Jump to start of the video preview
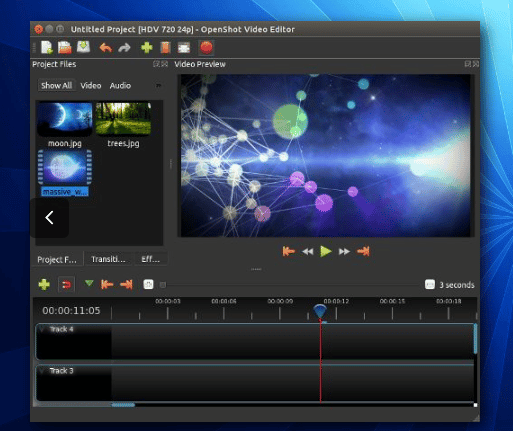This screenshot has width=513, height=431. click(x=289, y=251)
